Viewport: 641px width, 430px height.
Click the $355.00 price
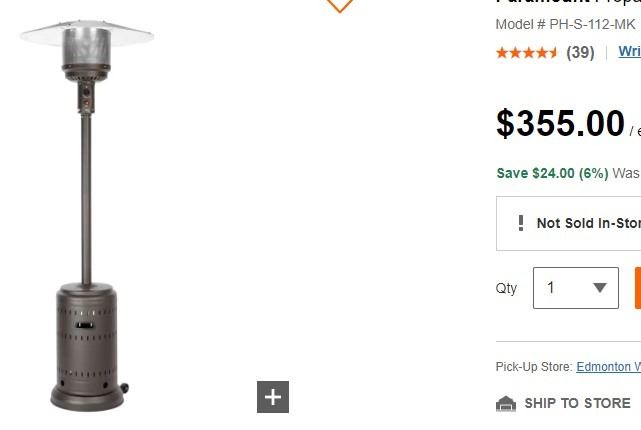point(560,123)
